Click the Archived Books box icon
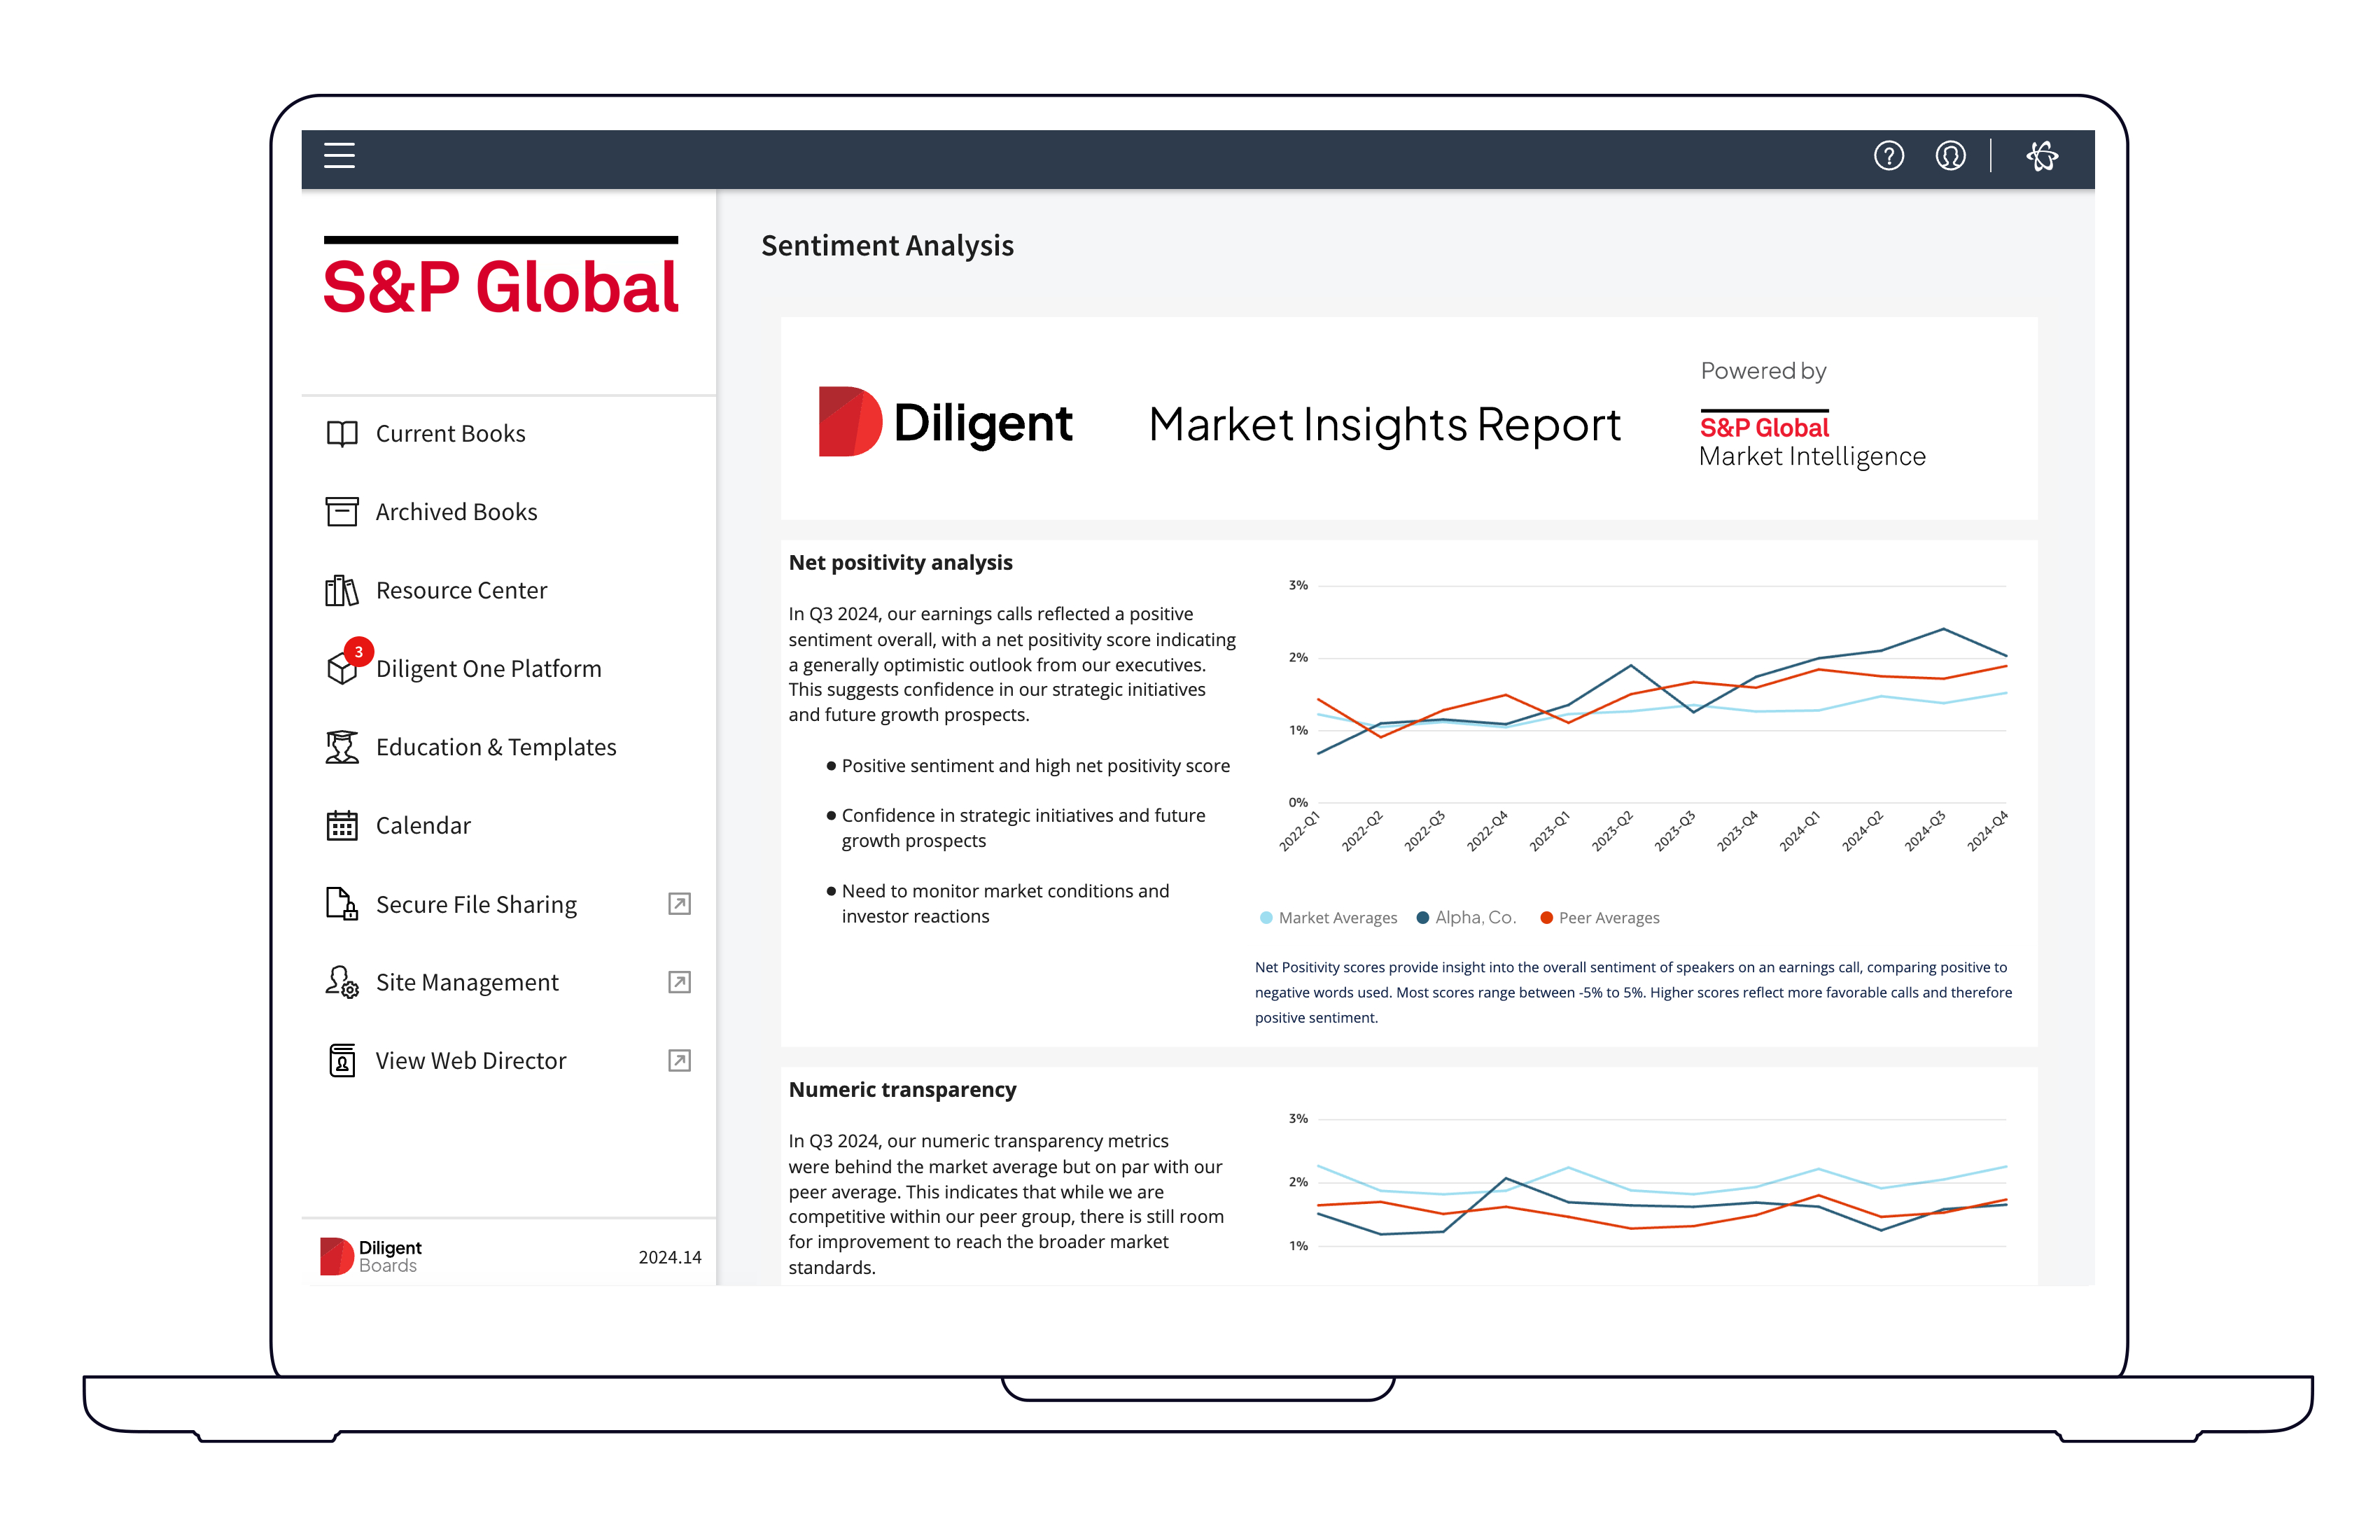 click(342, 512)
